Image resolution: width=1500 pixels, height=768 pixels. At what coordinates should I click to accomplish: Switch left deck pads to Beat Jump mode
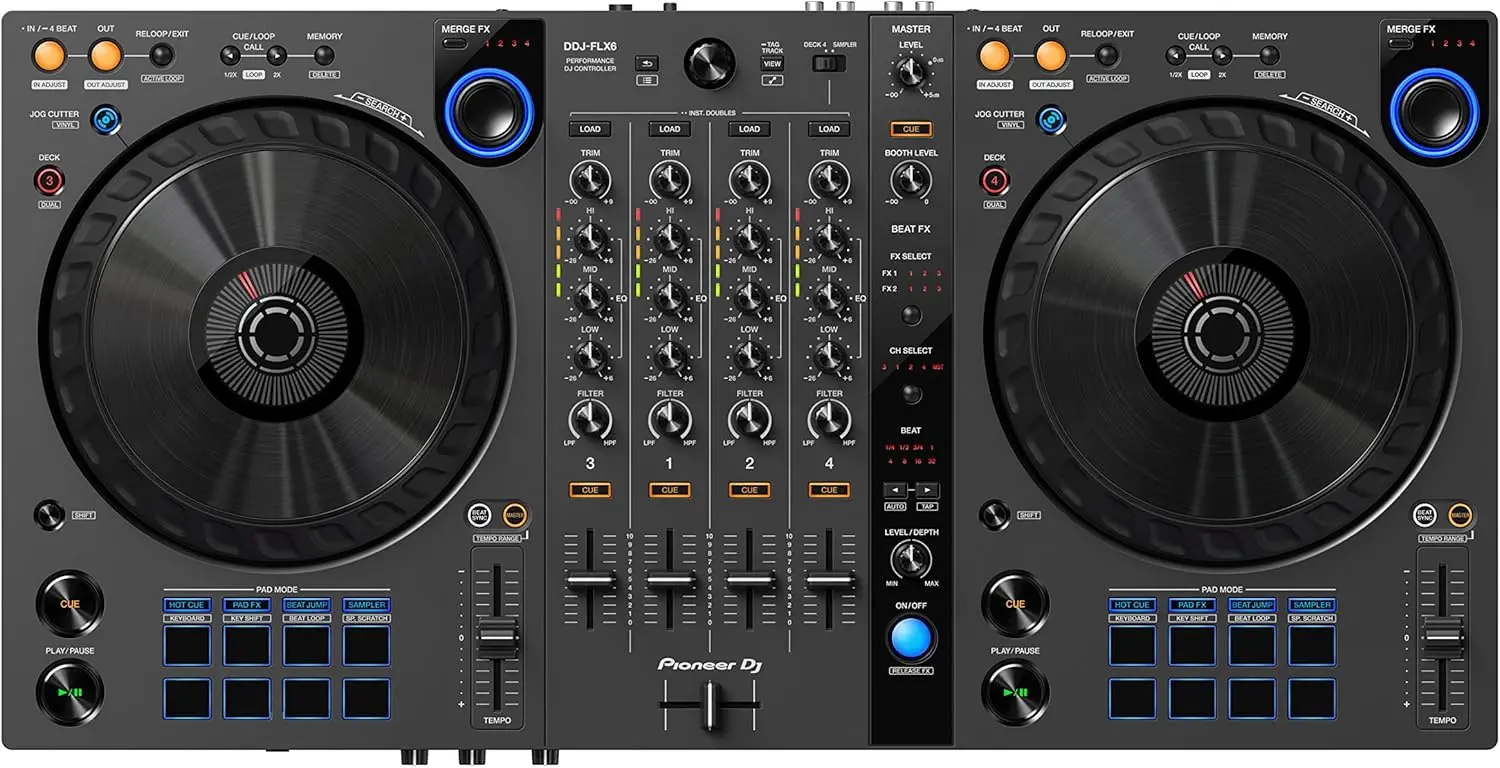306,605
